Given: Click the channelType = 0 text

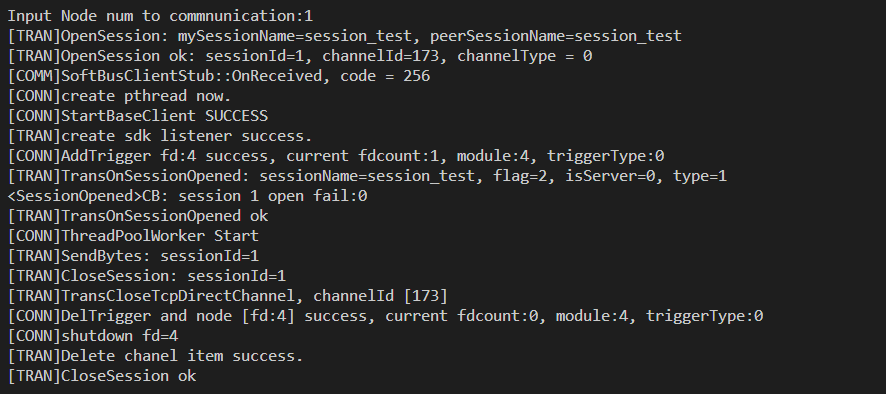Looking at the screenshot, I should point(524,56).
